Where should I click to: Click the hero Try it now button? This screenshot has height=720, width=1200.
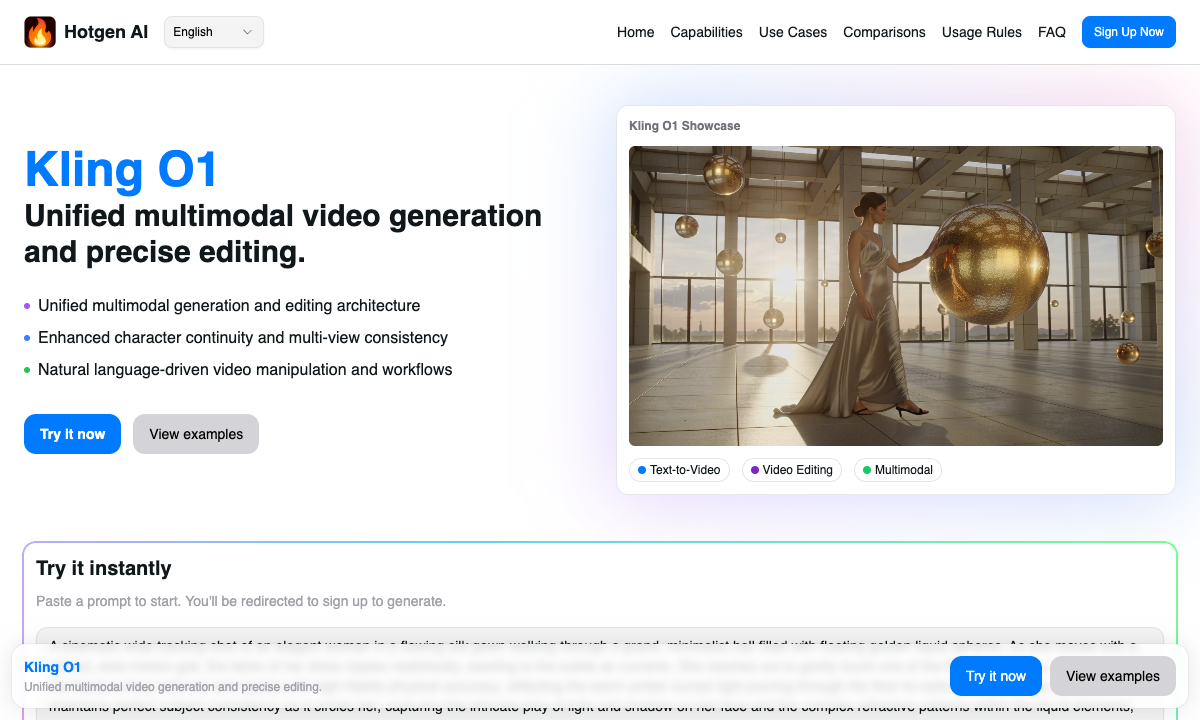point(72,434)
